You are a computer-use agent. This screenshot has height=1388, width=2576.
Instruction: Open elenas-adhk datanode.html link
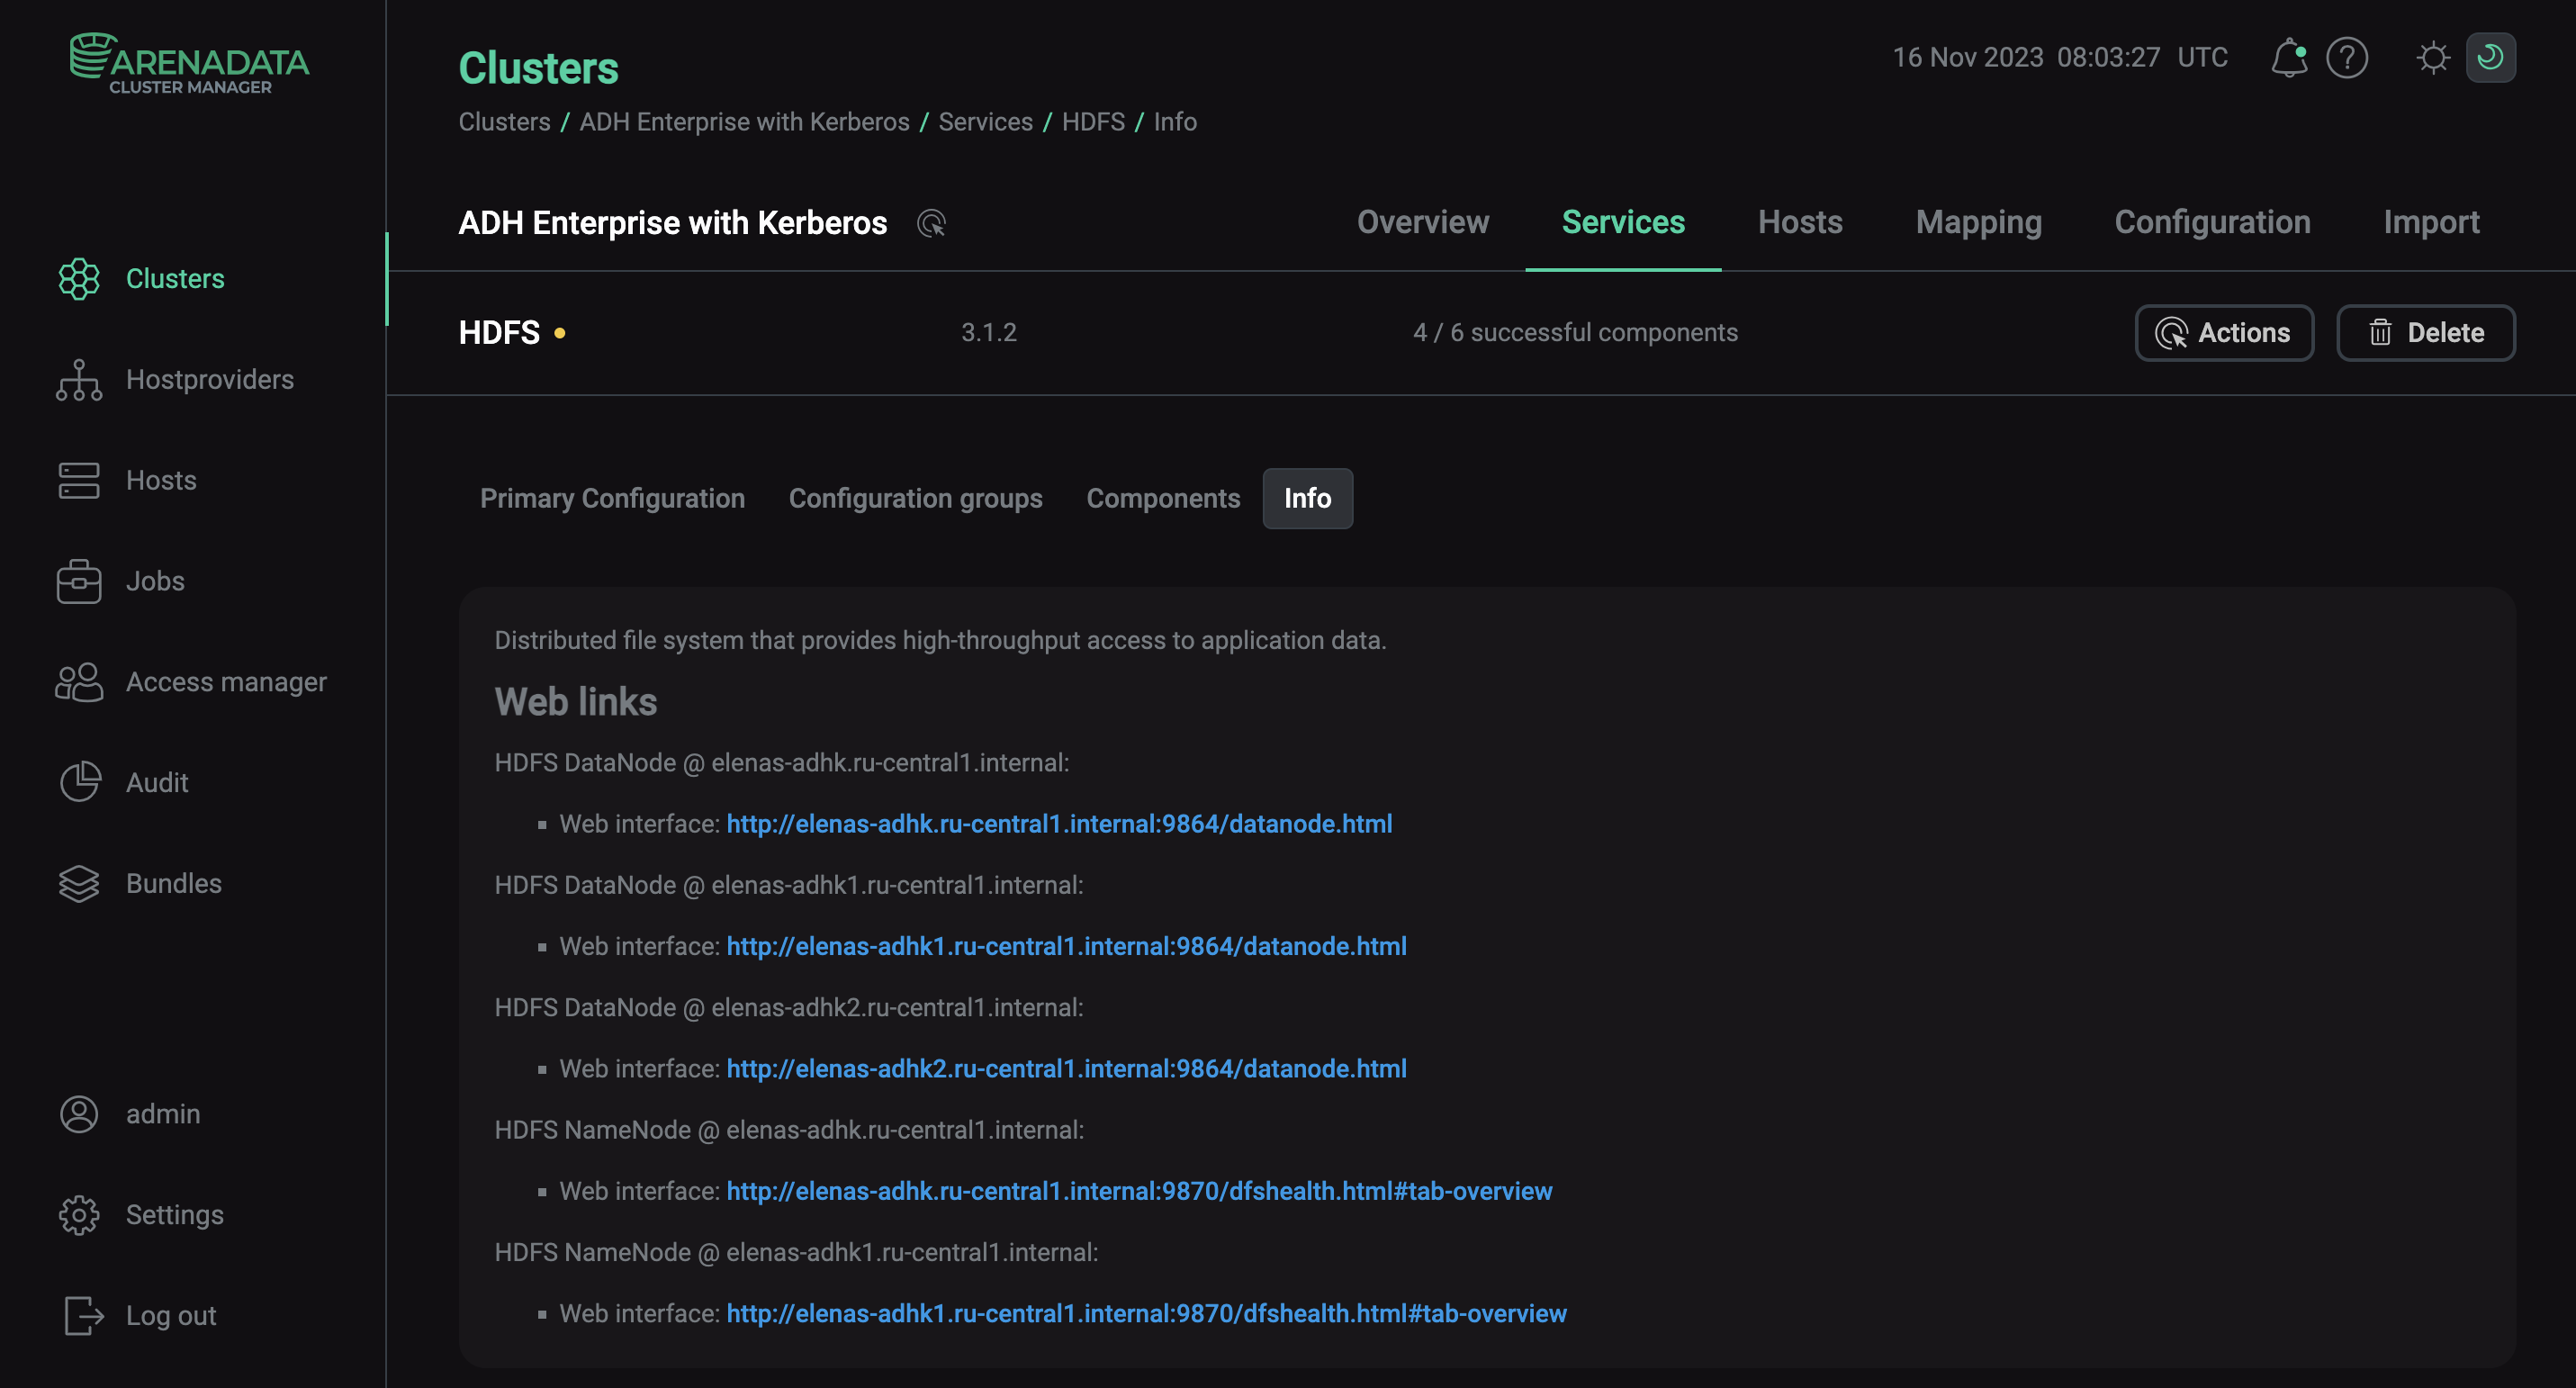coord(1059,824)
